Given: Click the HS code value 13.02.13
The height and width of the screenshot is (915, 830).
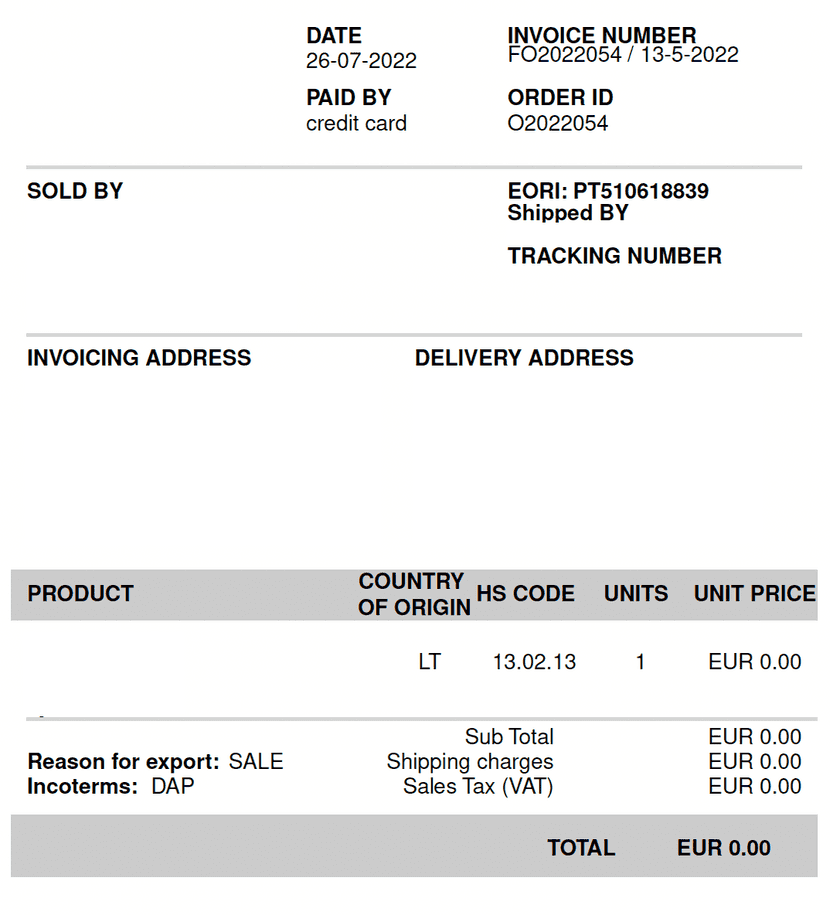Looking at the screenshot, I should [534, 662].
